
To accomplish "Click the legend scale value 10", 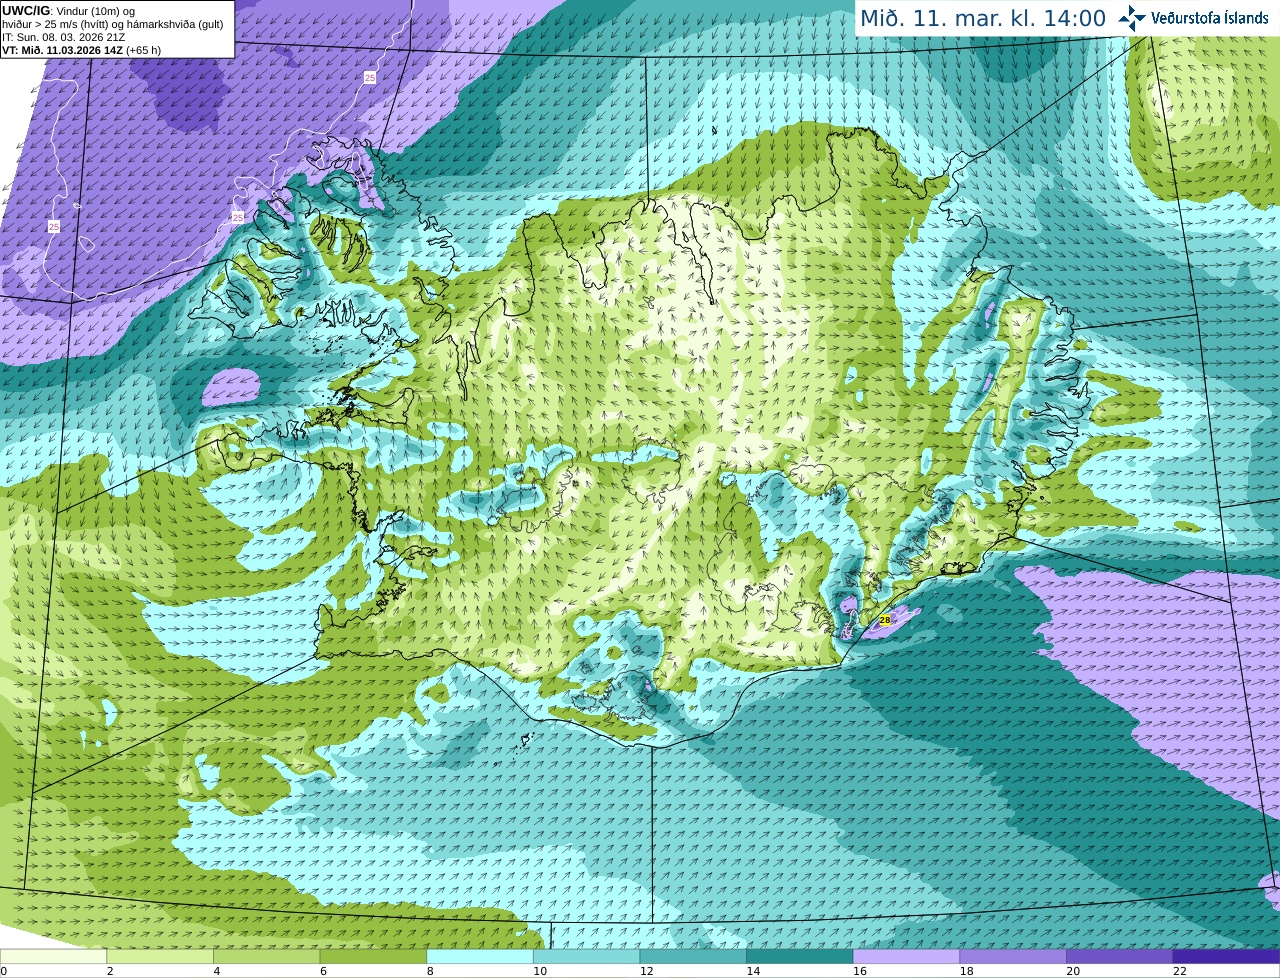I will tap(540, 970).
